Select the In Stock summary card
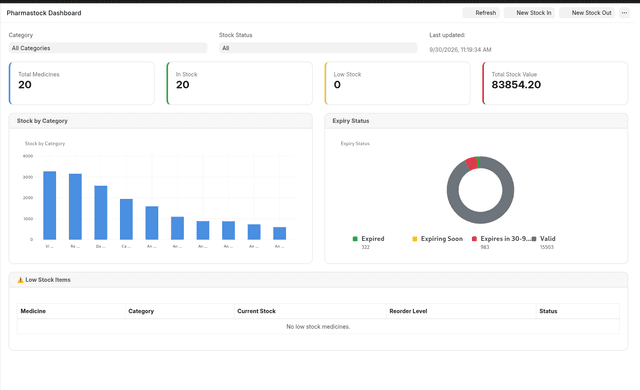 click(x=240, y=83)
